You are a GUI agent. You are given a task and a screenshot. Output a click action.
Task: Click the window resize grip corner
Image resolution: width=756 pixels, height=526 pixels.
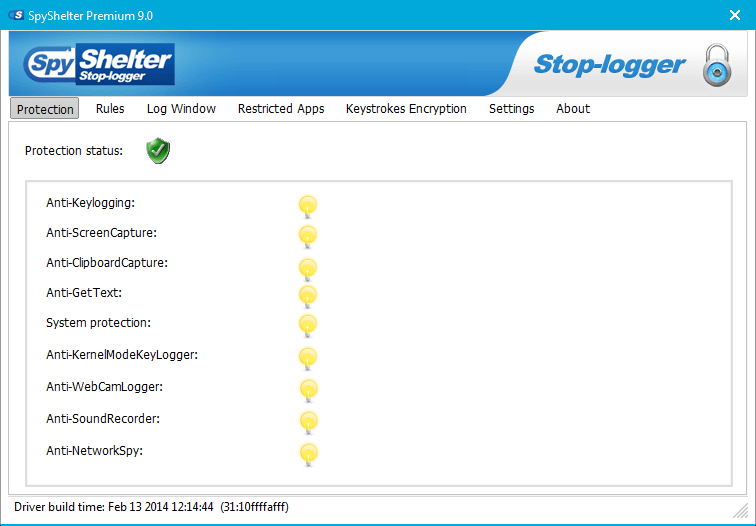pos(740,509)
